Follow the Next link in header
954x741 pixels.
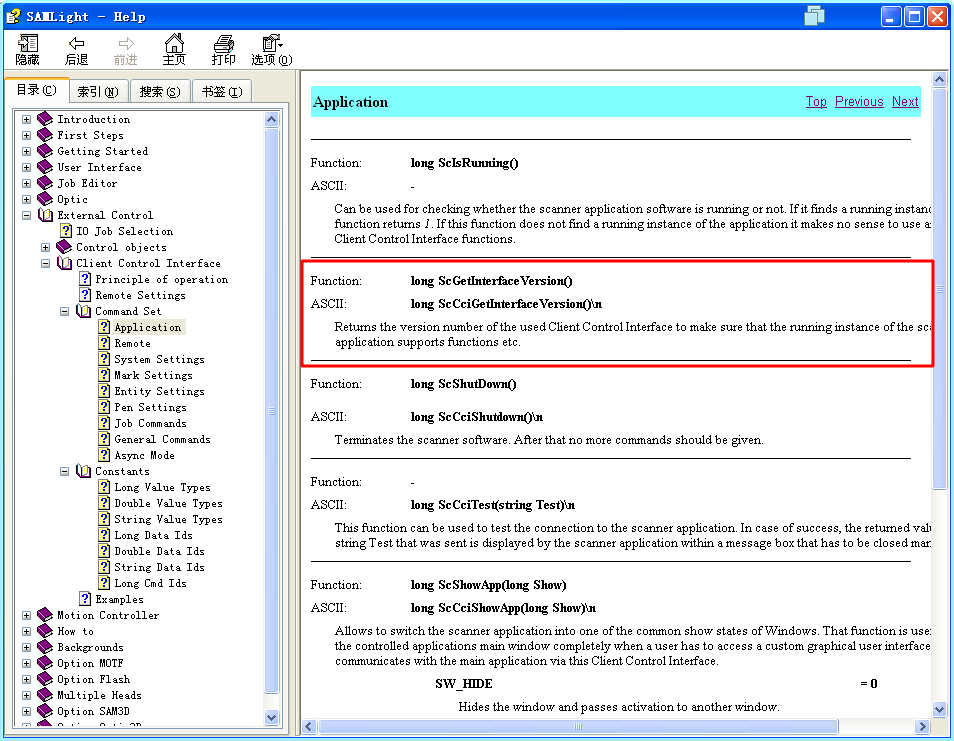(x=905, y=102)
